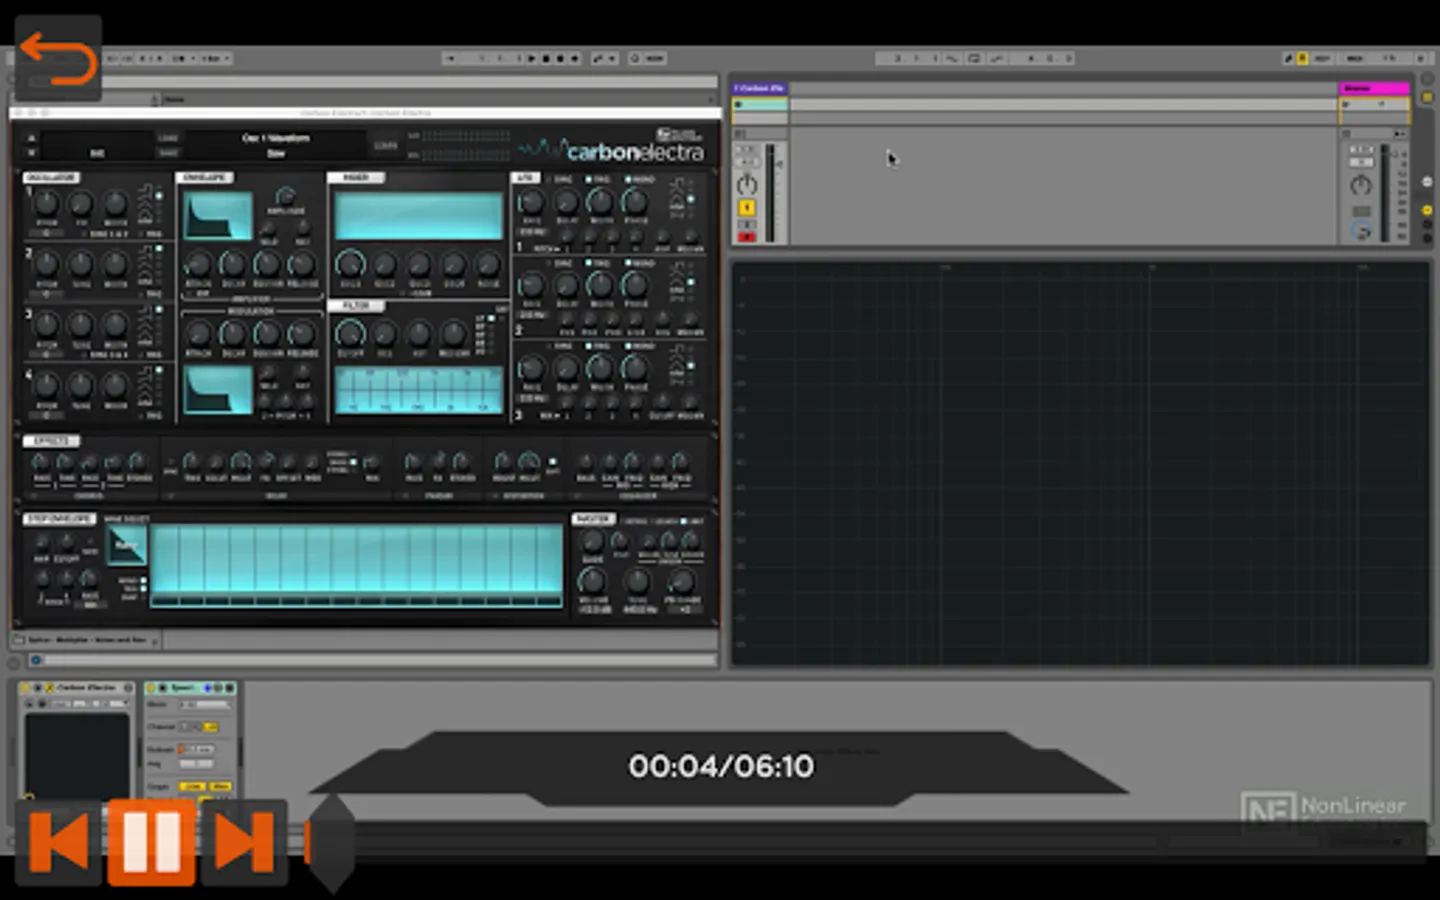This screenshot has width=1440, height=900.
Task: Enable Oscillator 1 Trig checkbox
Action: (x=153, y=234)
